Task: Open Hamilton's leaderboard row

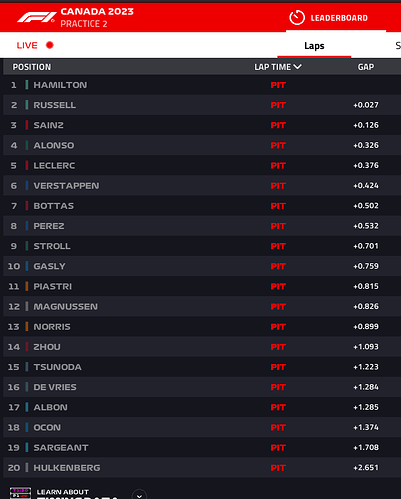Action: [202, 85]
